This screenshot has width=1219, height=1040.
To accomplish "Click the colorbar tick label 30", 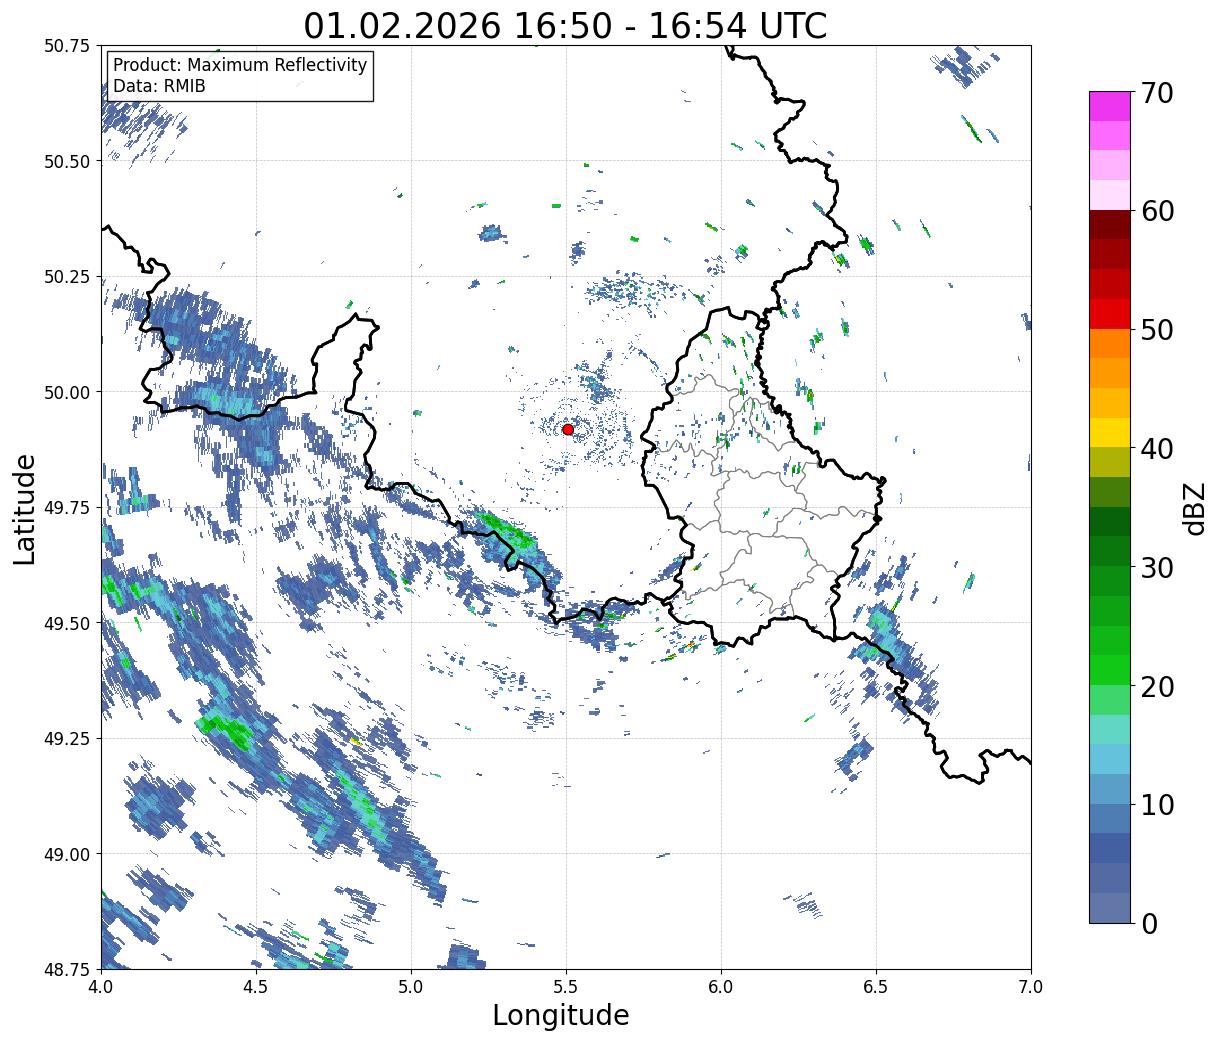I will pyautogui.click(x=1155, y=568).
